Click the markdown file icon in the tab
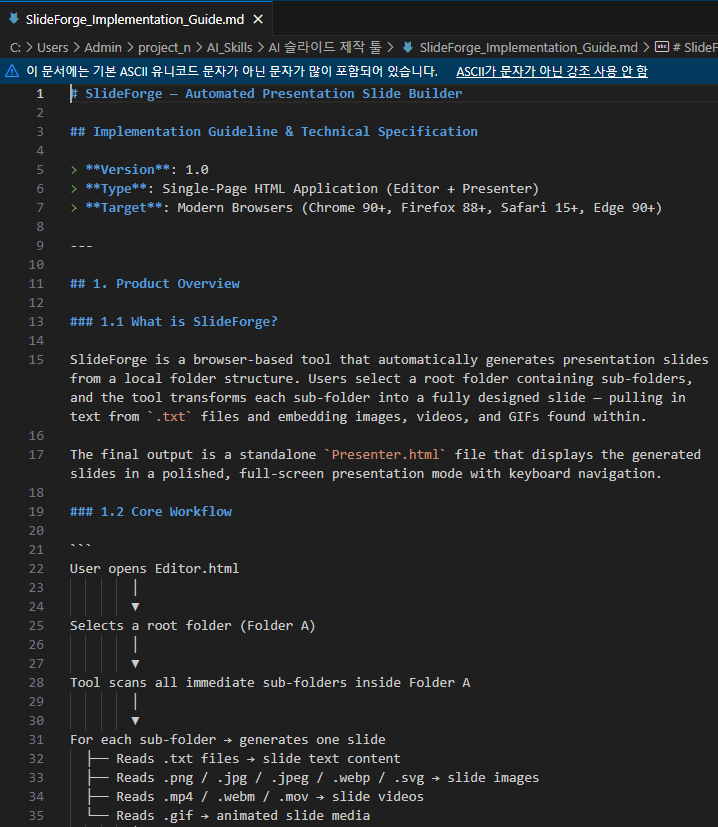 [x=14, y=18]
